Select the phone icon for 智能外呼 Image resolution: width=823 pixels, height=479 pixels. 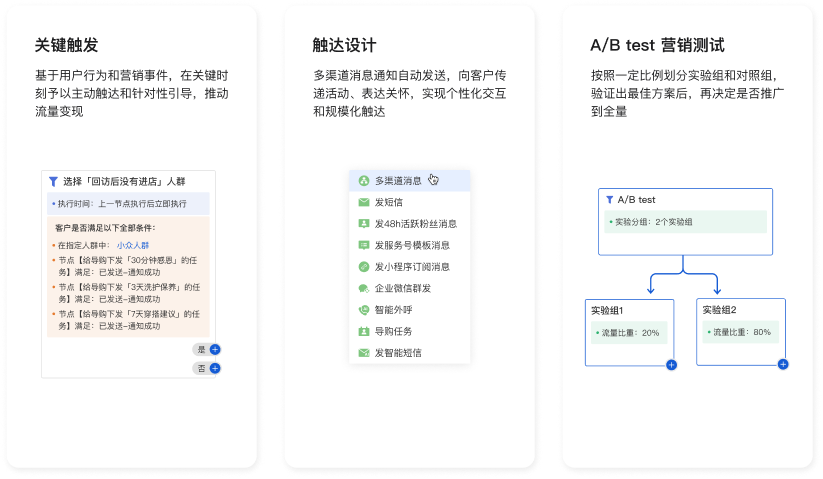pos(363,310)
